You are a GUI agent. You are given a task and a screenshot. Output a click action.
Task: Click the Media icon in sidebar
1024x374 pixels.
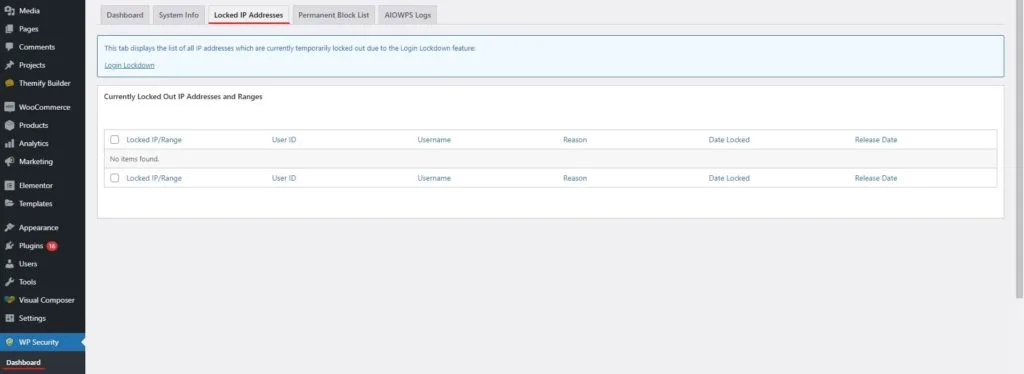click(9, 11)
